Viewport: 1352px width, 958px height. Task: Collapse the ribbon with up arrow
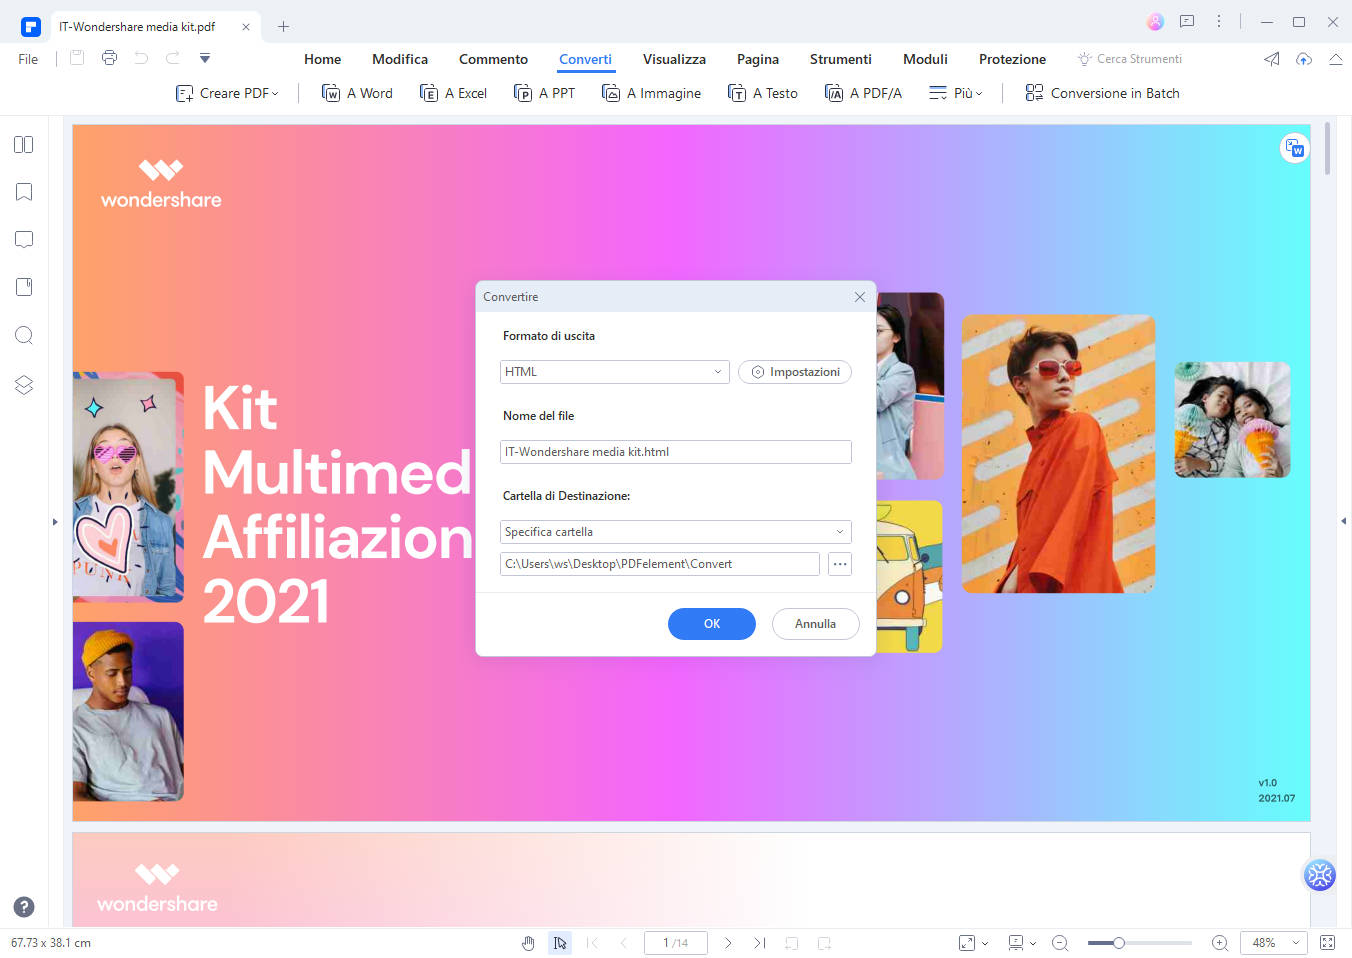(1336, 59)
